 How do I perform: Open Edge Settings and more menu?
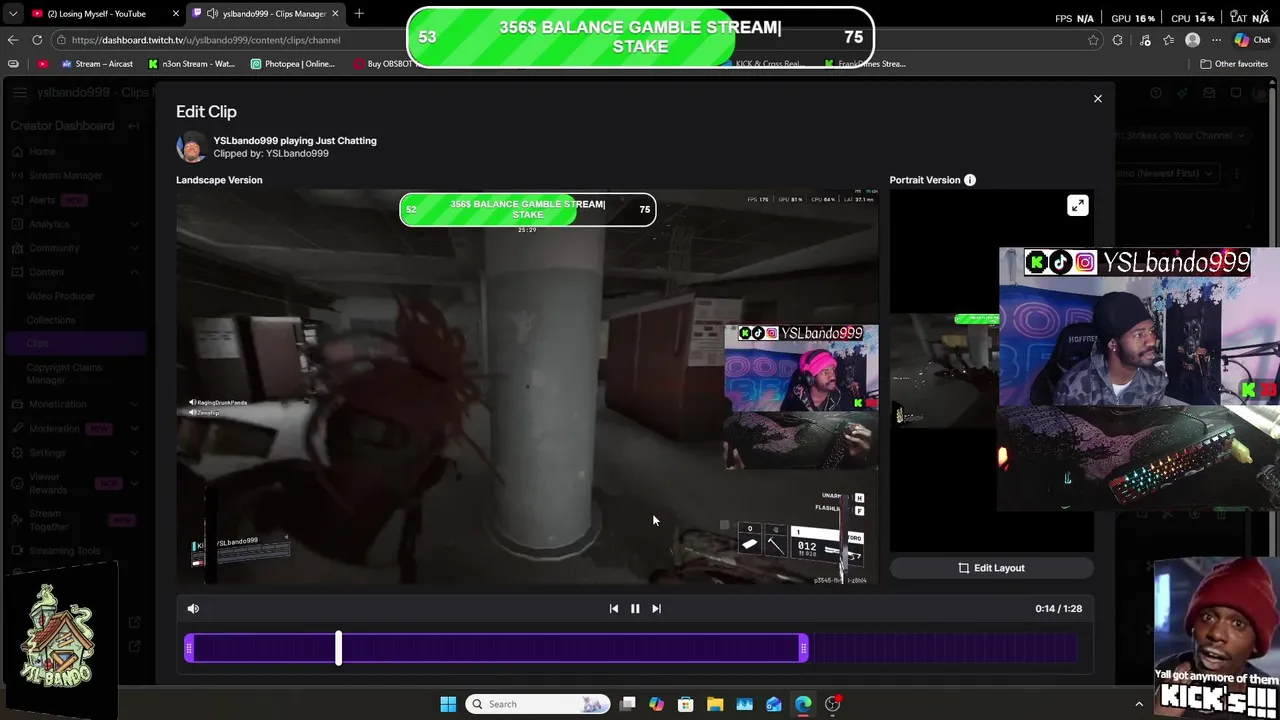click(x=1216, y=40)
